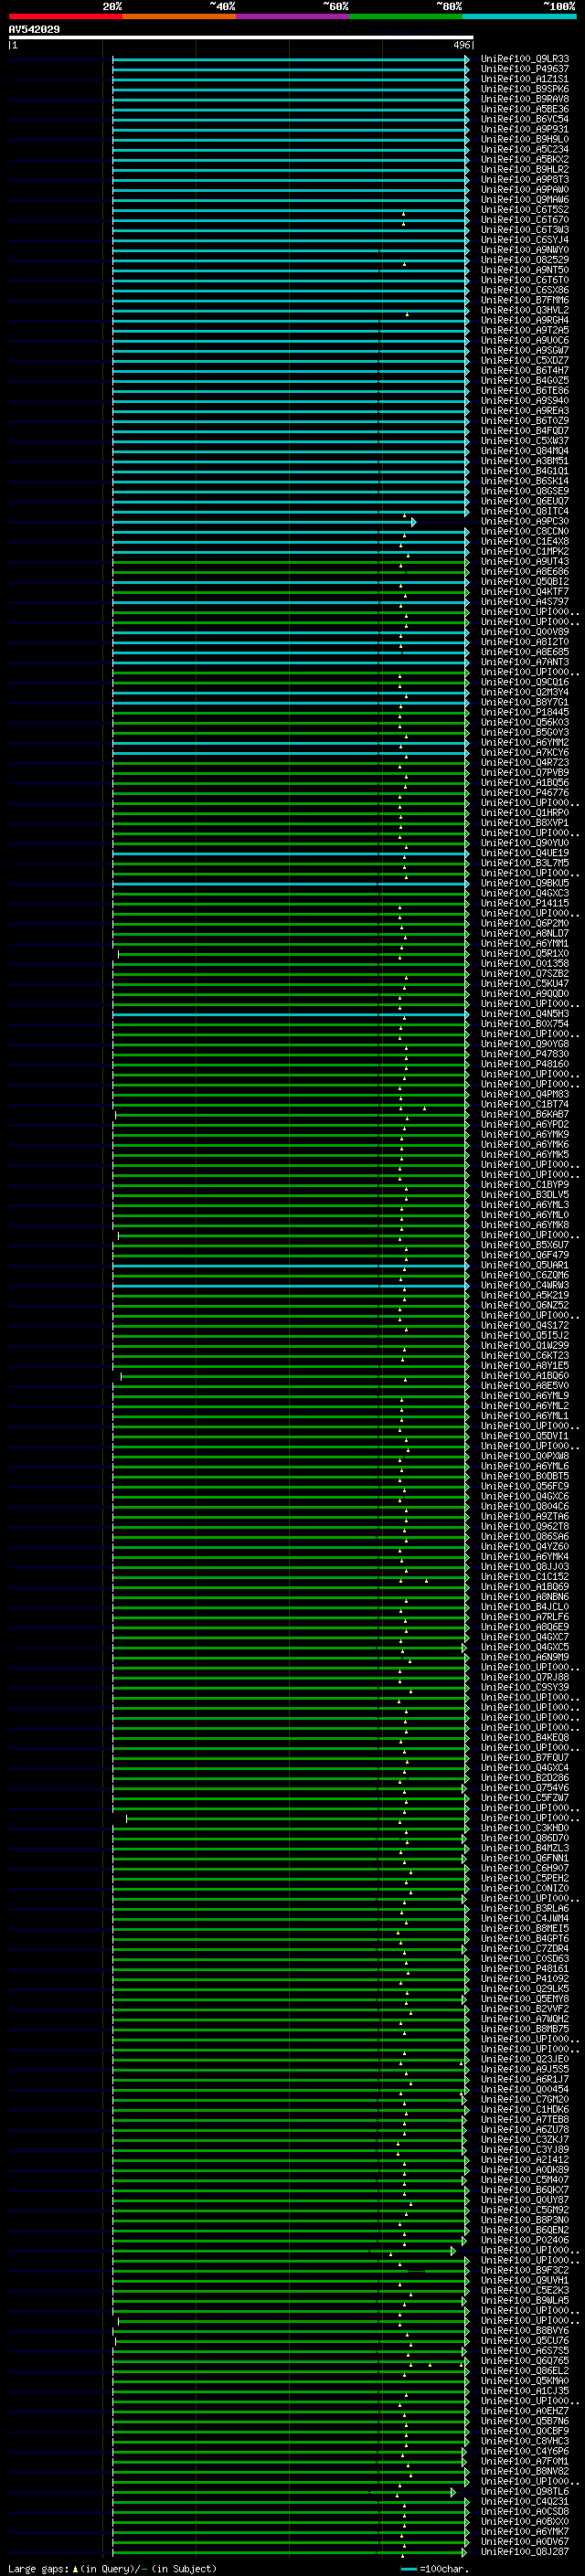The height and width of the screenshot is (2576, 585).
Task: Select label UniRef100_B6TE86
Action: coord(524,391)
